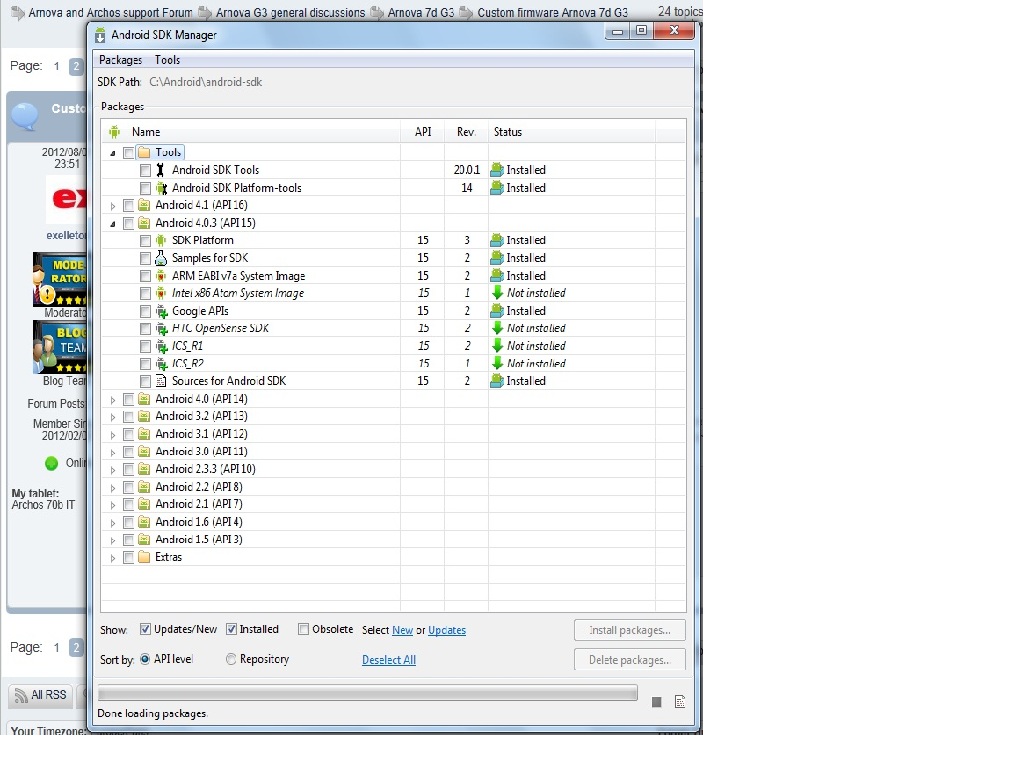Open the SDK Manager log window icon
1024x768 pixels.
pyautogui.click(x=680, y=702)
